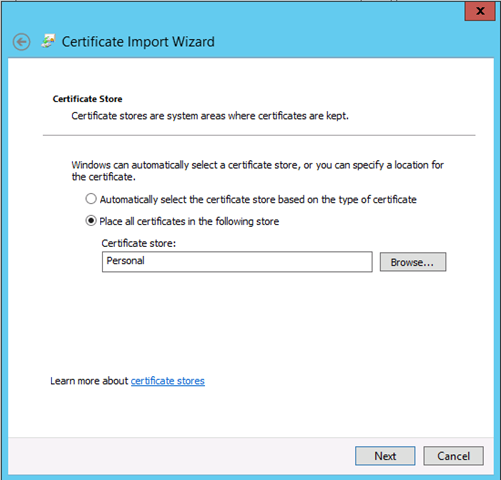Open the certificate stores help link
The image size is (501, 480).
coord(168,381)
